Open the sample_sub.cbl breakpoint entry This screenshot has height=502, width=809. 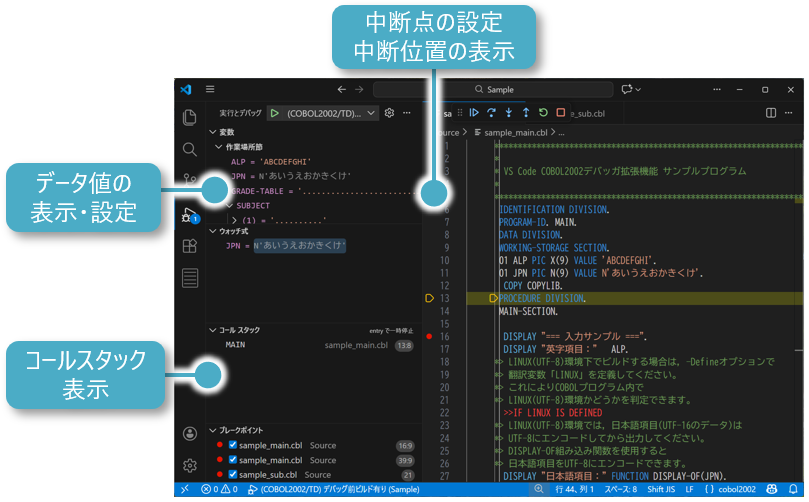(315, 474)
